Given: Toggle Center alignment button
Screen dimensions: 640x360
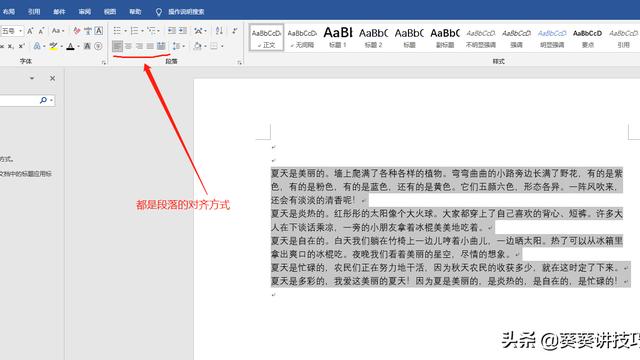Looking at the screenshot, I should [x=129, y=46].
